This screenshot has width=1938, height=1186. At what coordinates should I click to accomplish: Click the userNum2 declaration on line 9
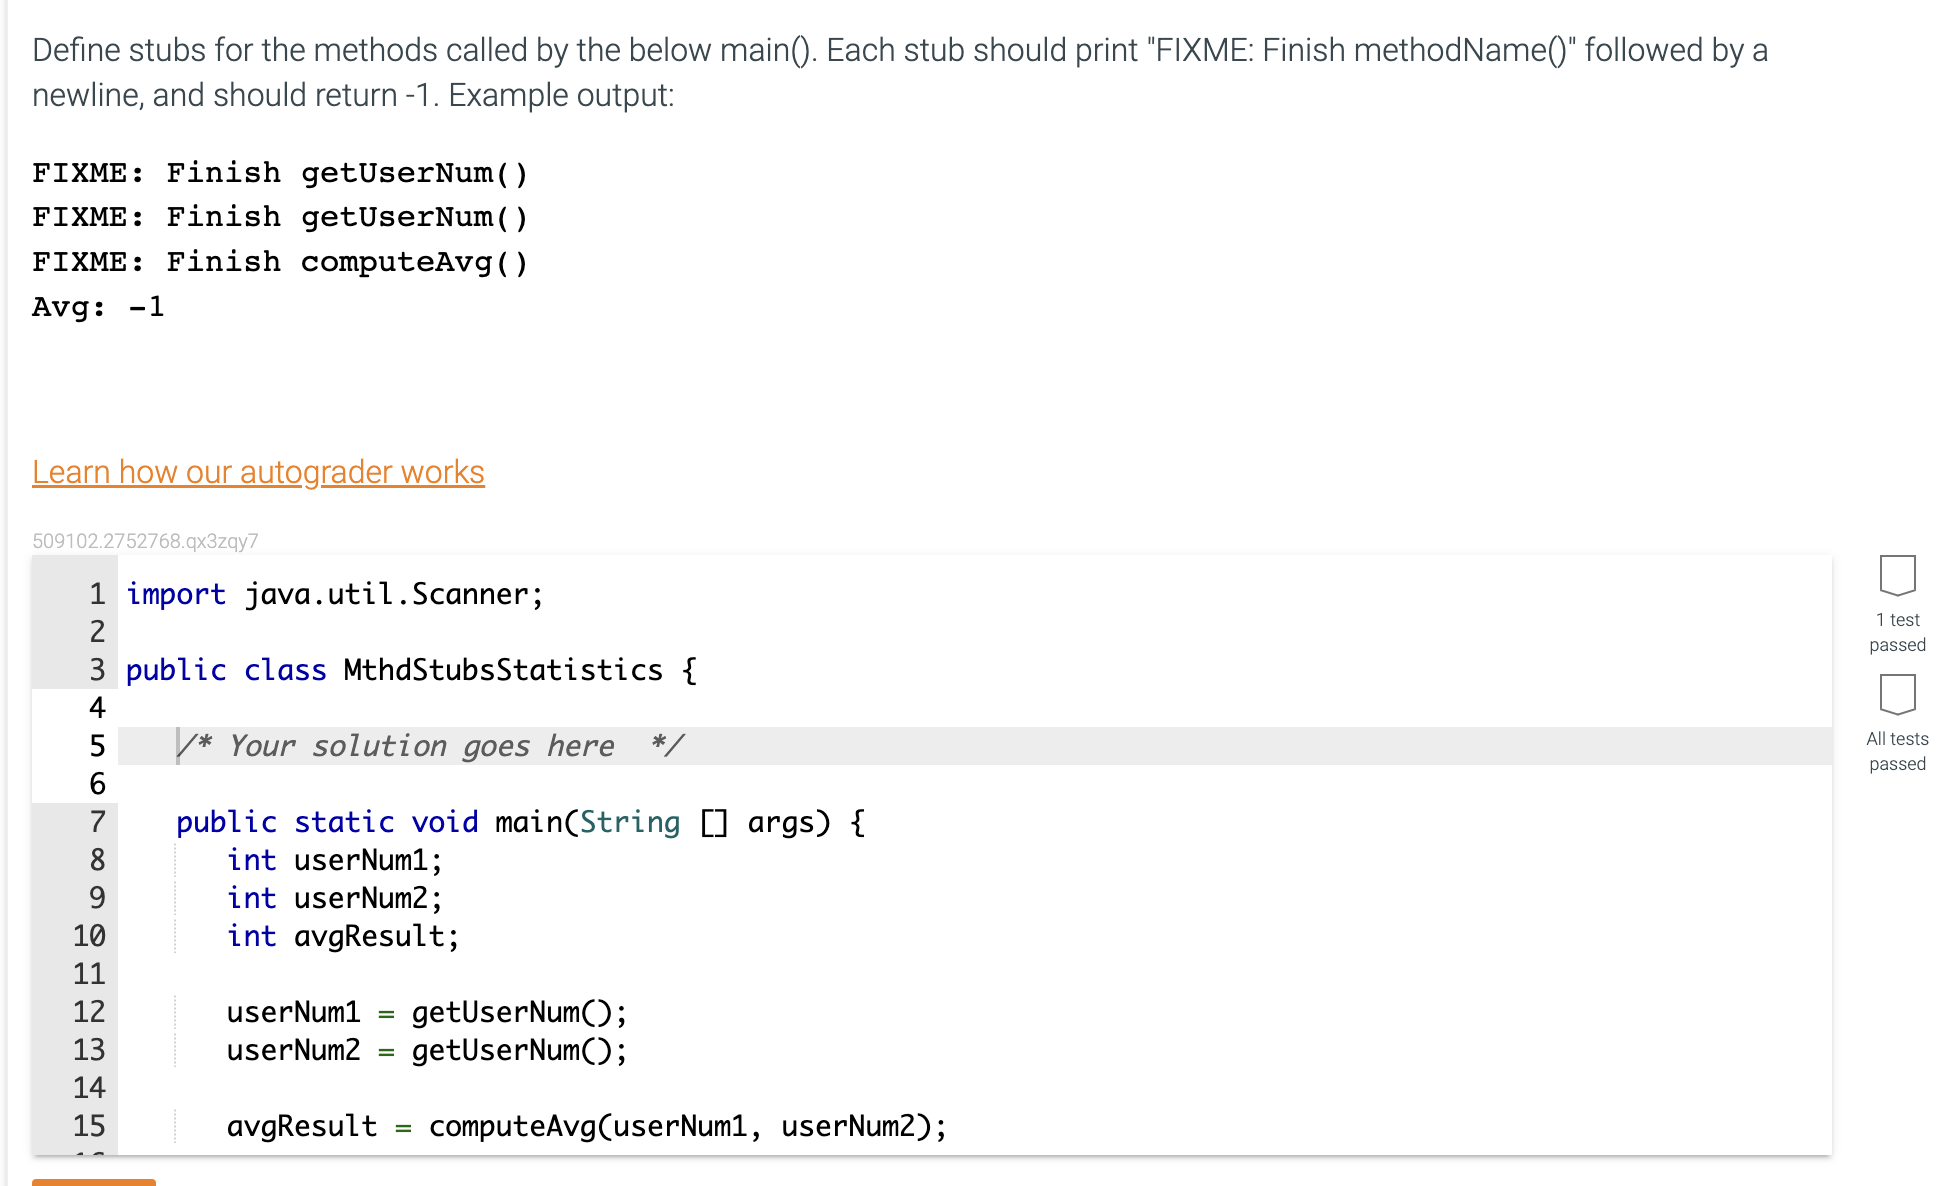334,897
